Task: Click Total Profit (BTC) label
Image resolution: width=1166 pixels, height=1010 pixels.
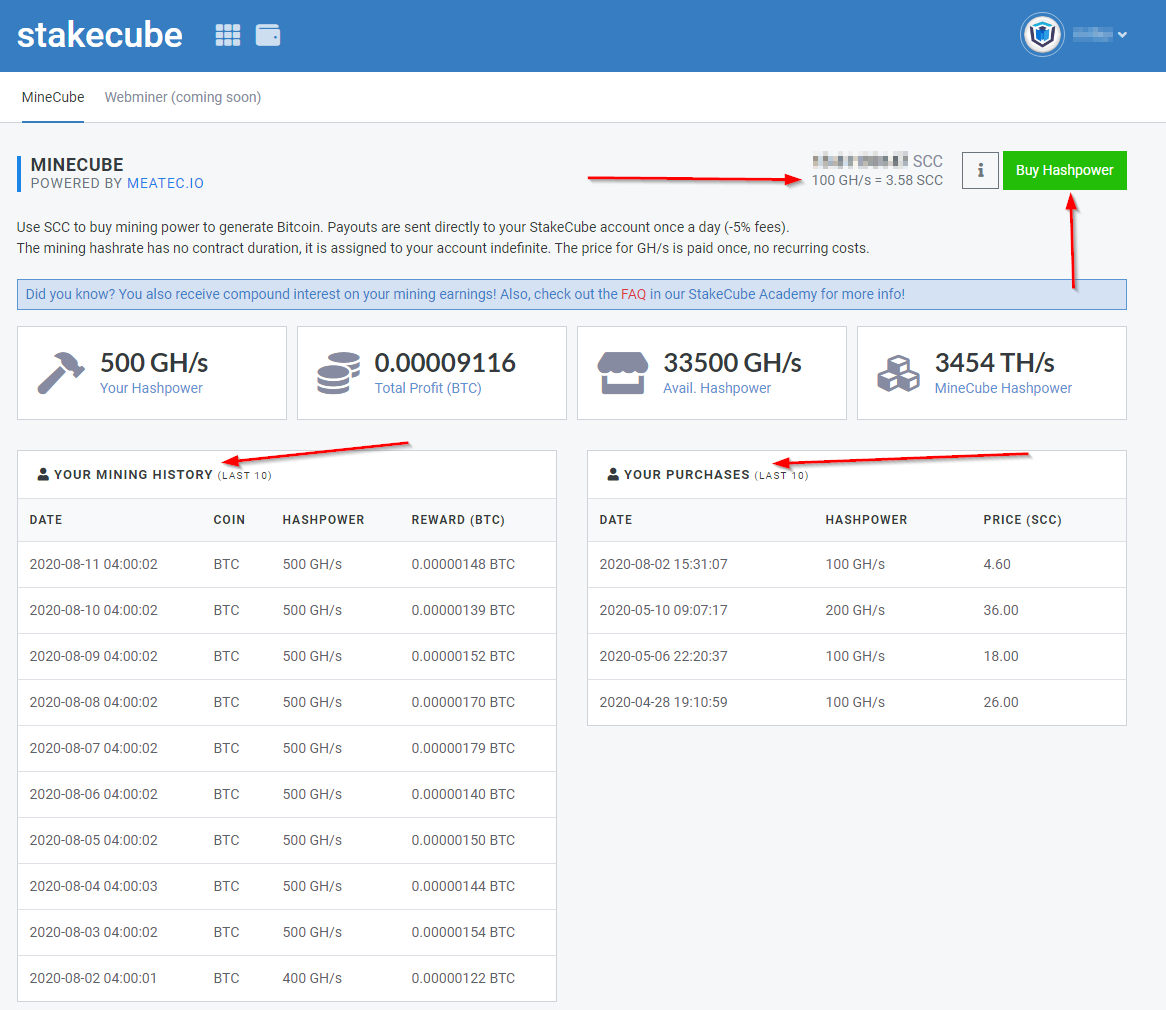Action: click(x=428, y=388)
